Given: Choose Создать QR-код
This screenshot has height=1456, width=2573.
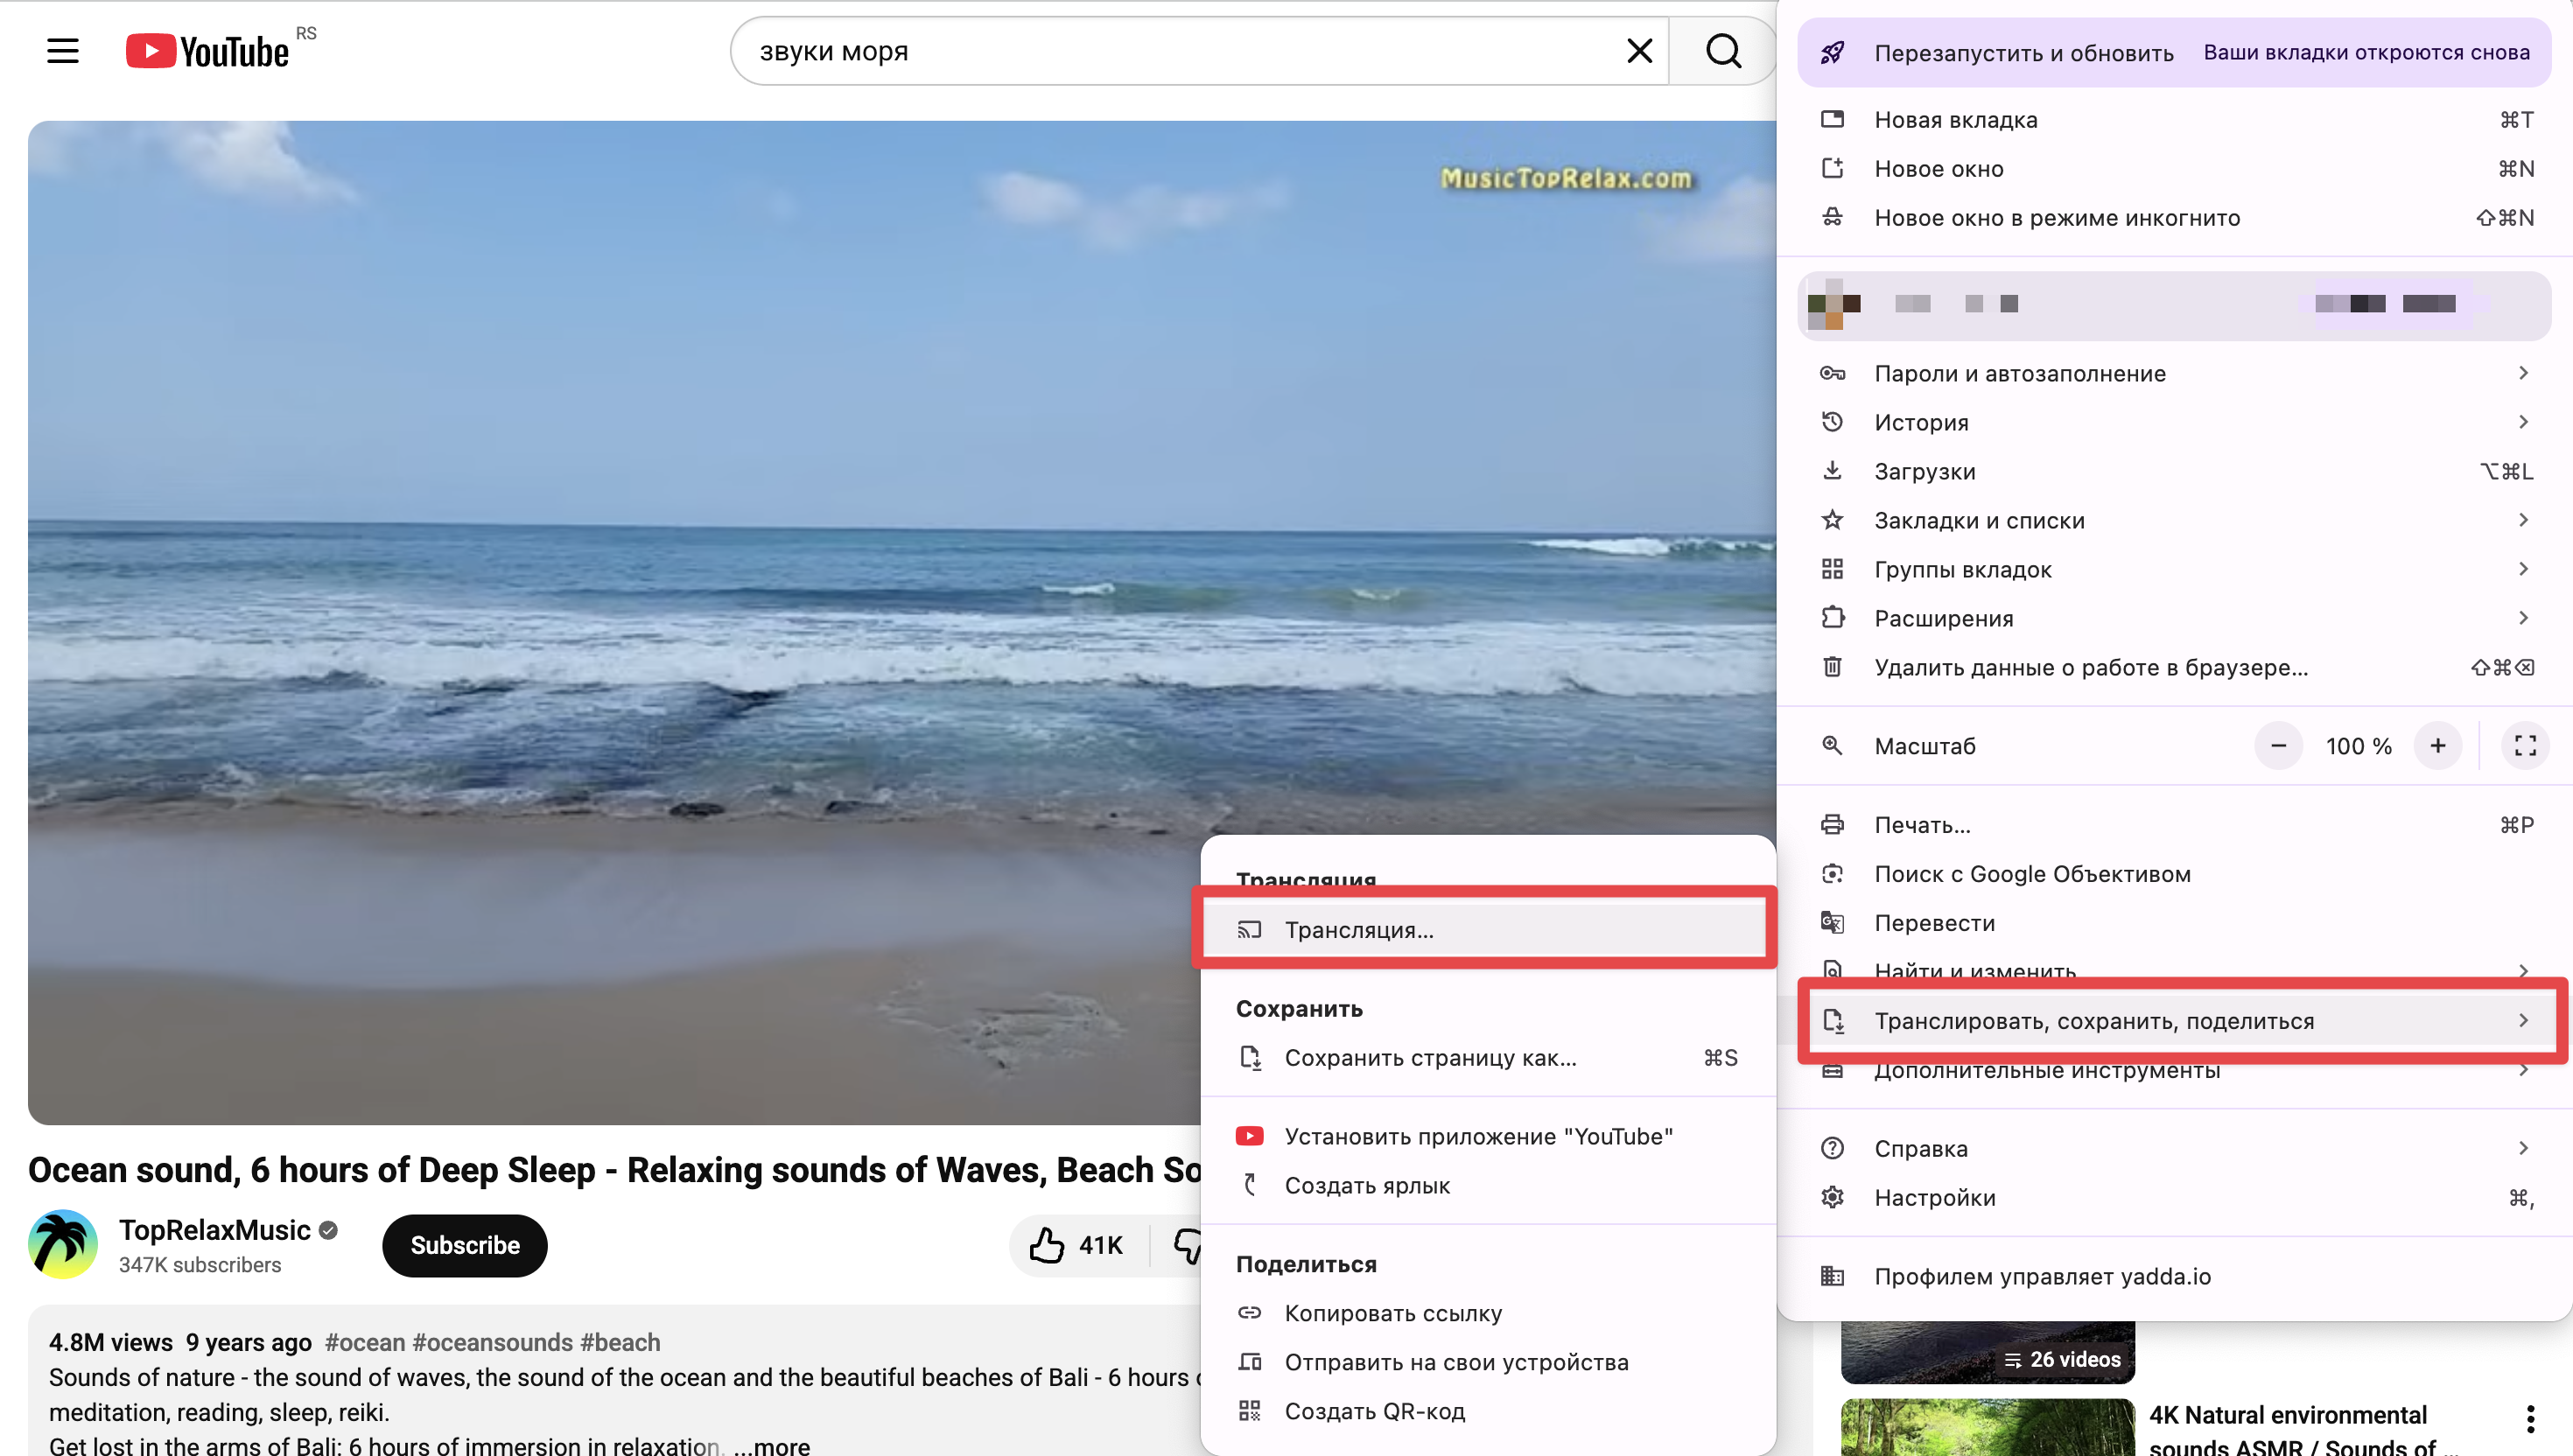Looking at the screenshot, I should (x=1374, y=1411).
